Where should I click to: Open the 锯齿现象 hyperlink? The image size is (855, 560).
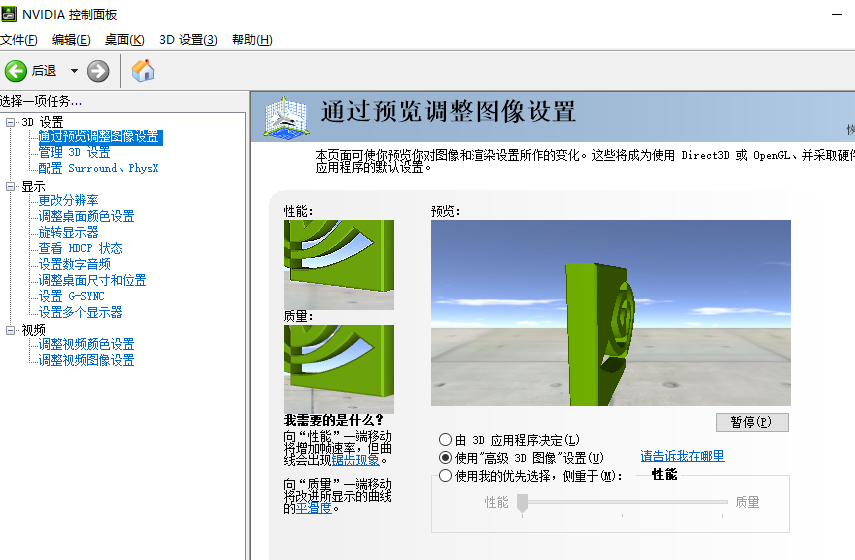pos(356,460)
